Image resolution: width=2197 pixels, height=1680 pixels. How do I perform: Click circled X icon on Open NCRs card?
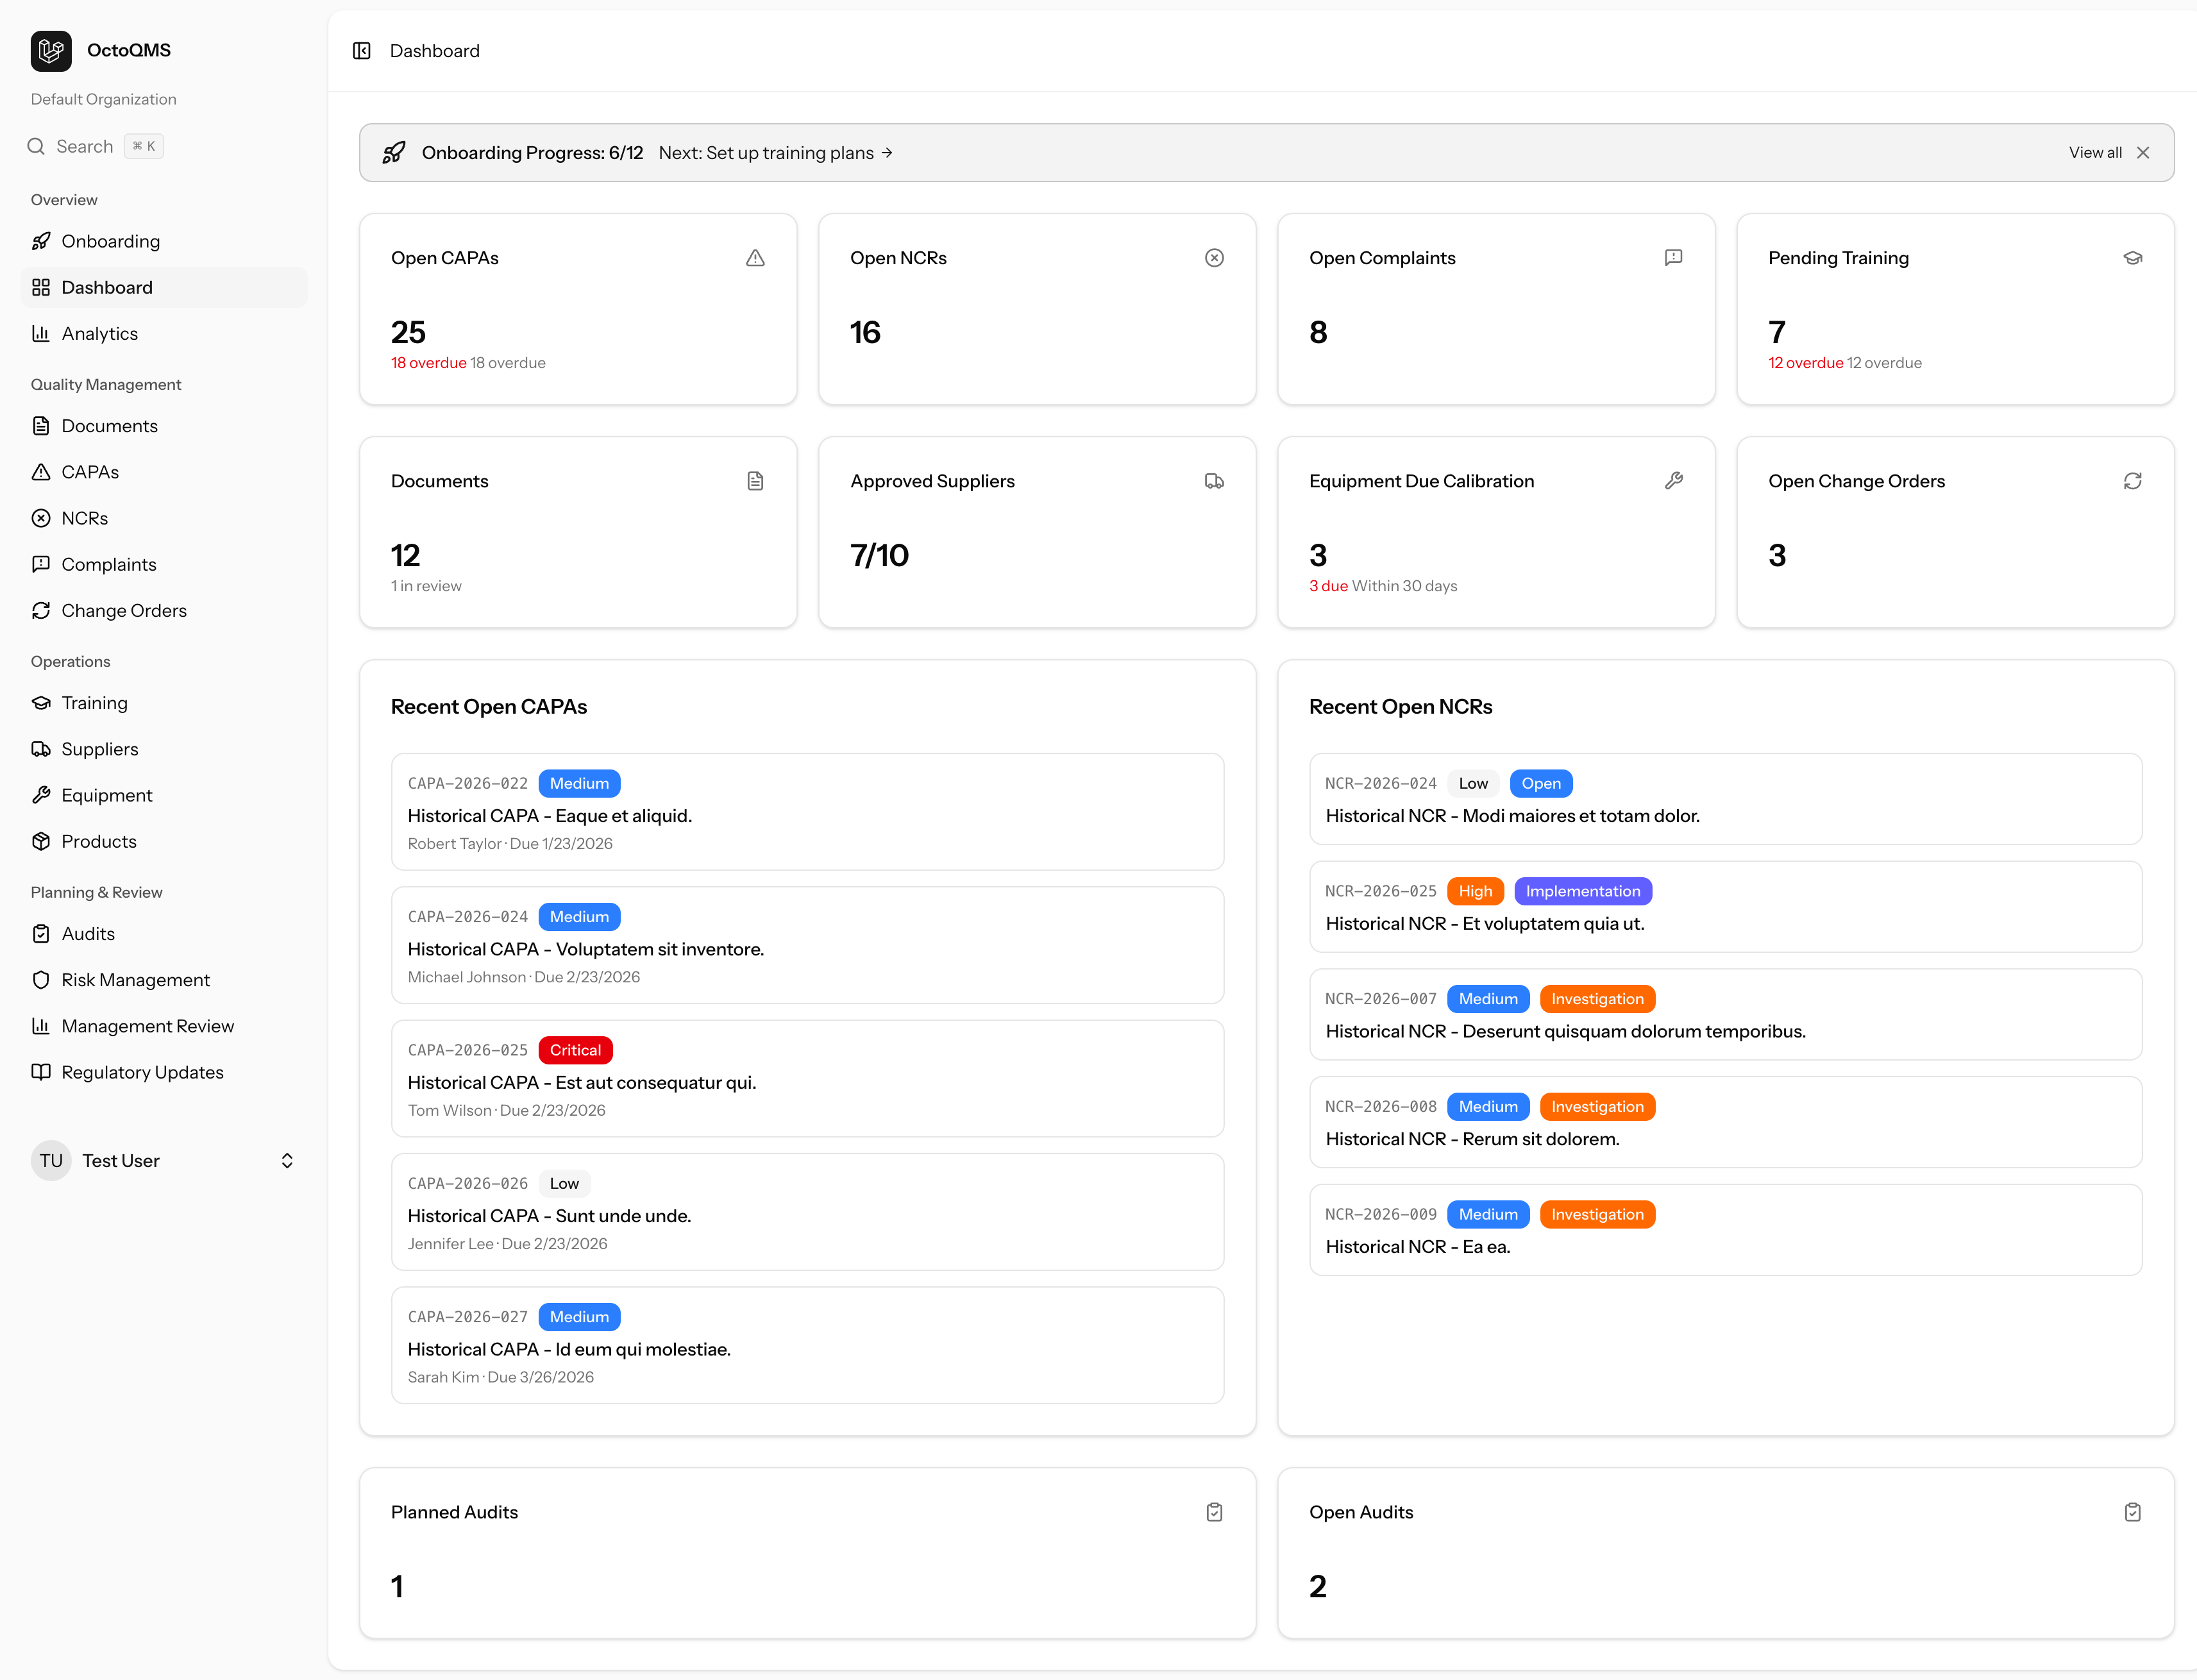coord(1214,258)
